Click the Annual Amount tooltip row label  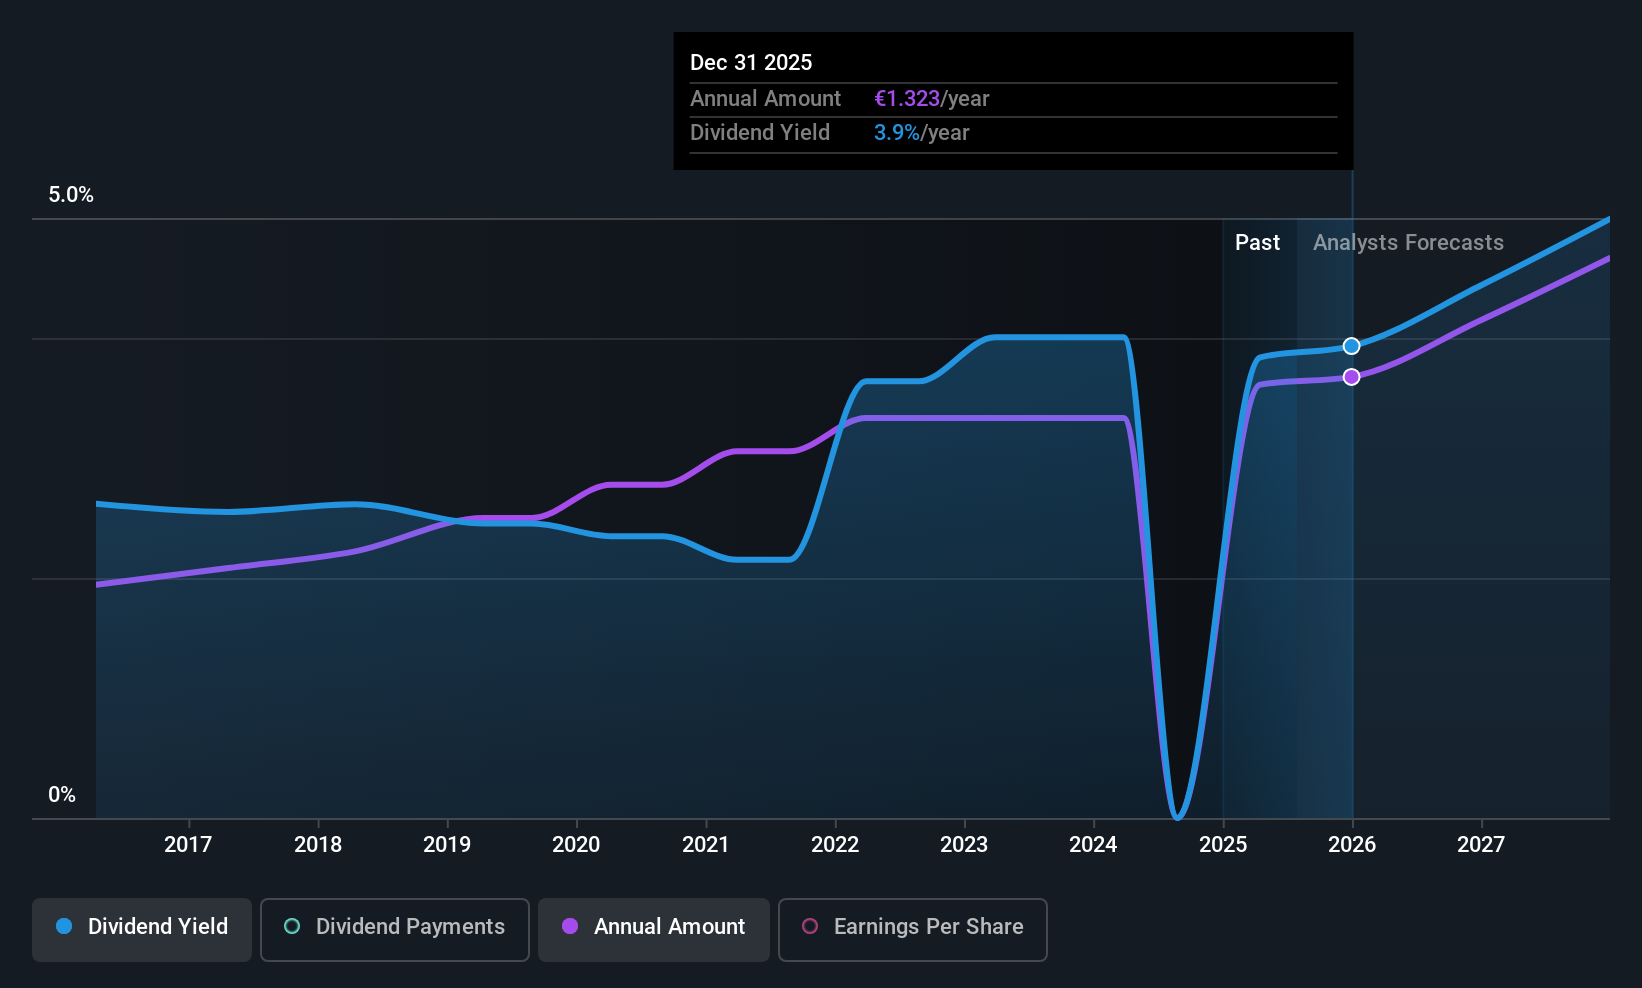(x=766, y=99)
